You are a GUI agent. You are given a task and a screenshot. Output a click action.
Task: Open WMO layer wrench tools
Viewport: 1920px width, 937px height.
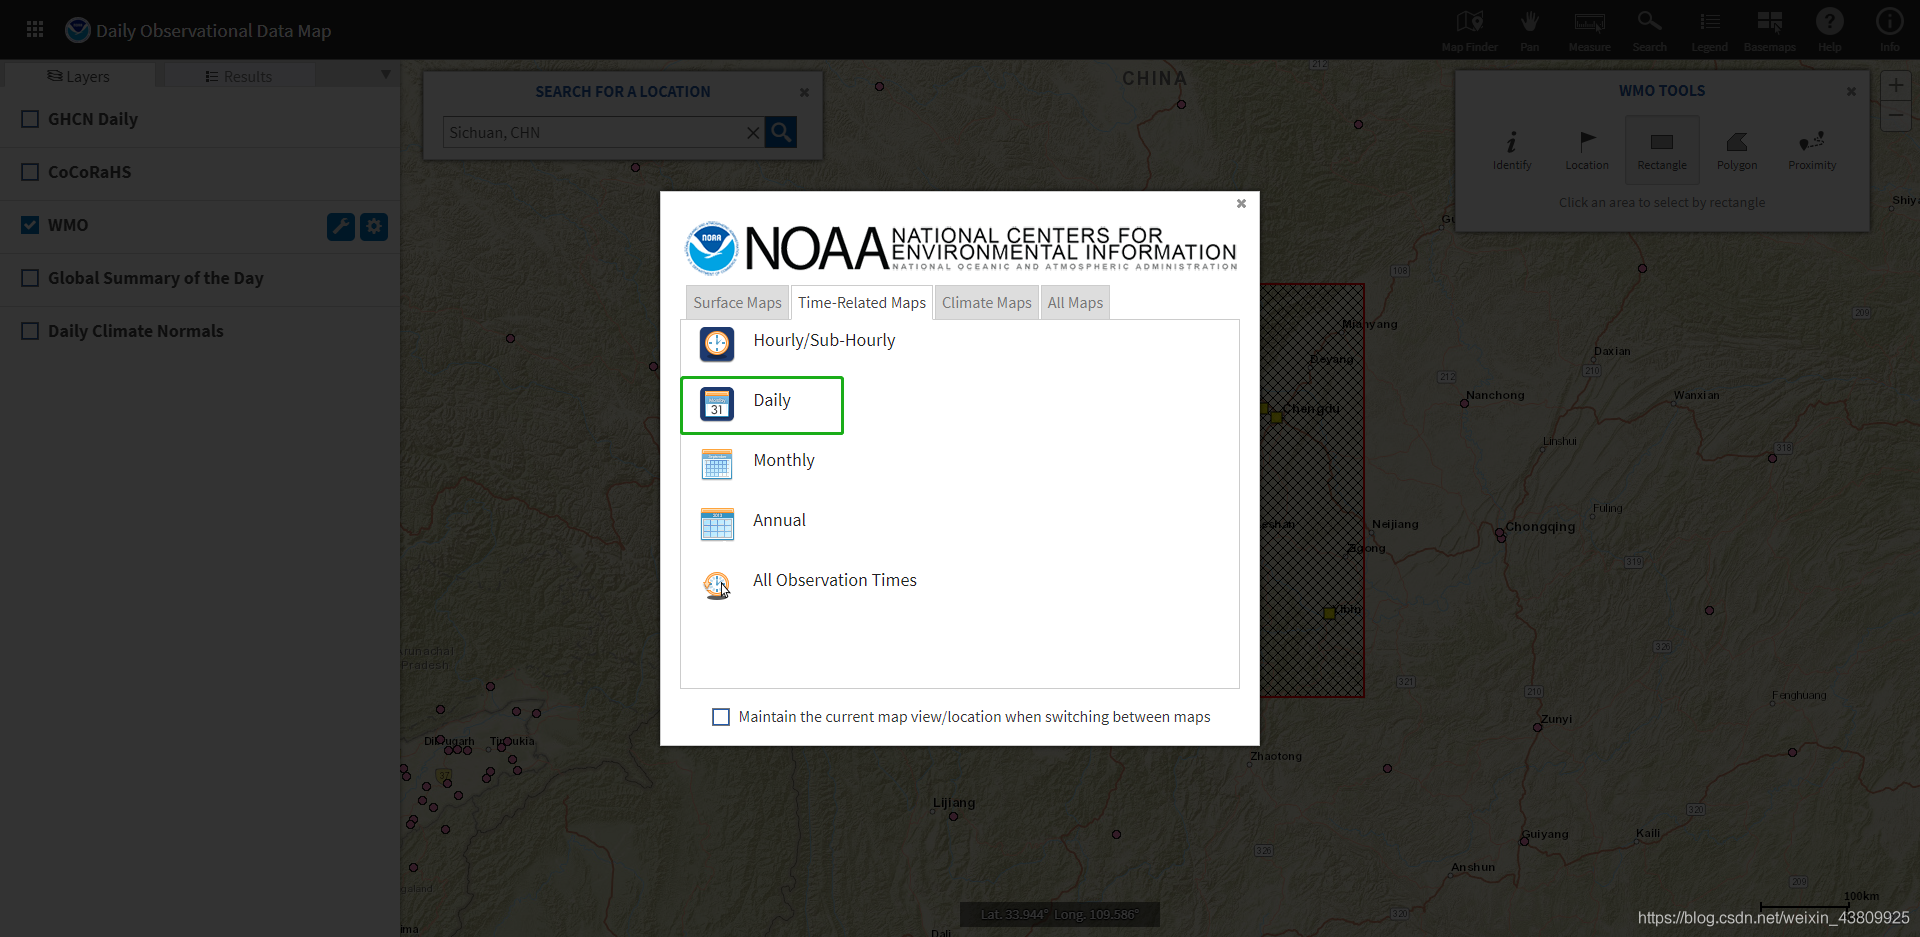[x=341, y=226]
